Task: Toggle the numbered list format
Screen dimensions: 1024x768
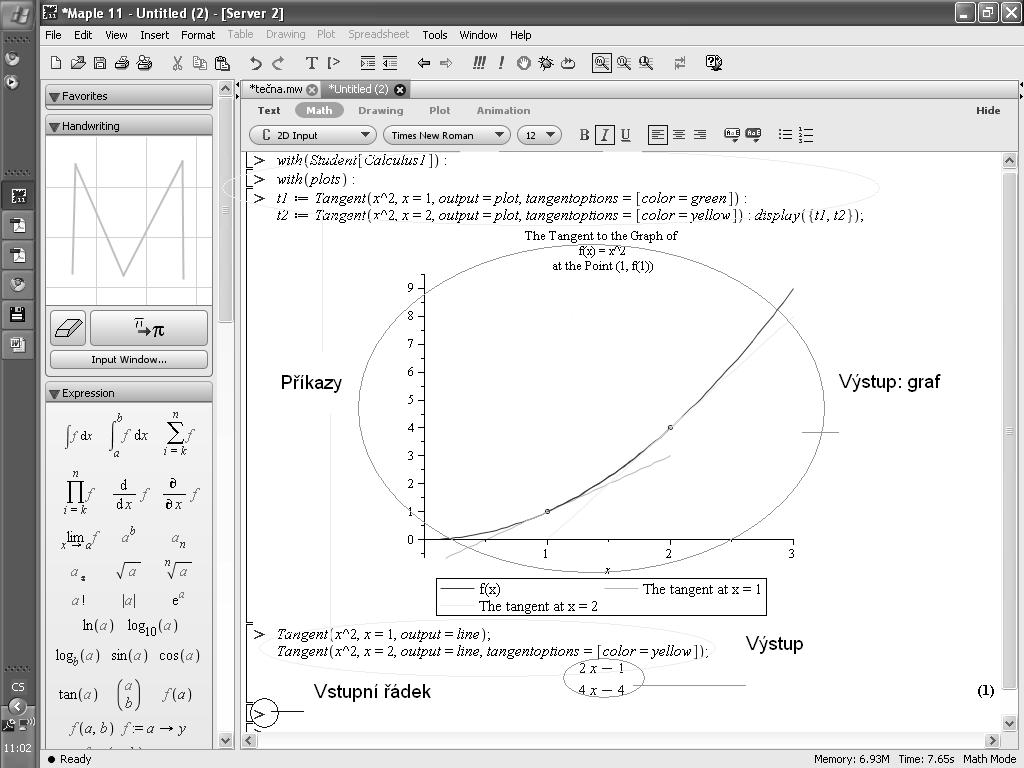Action: (806, 135)
